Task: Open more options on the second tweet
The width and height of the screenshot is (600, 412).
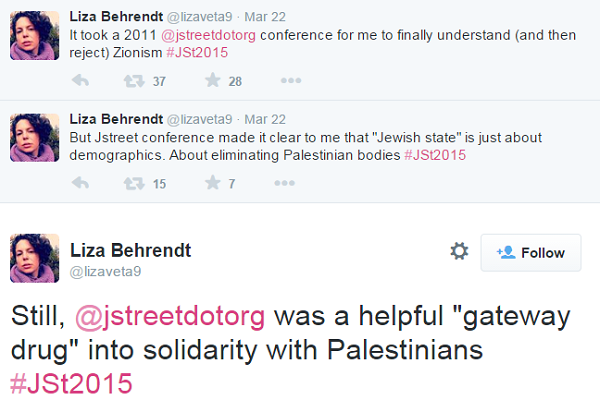Action: click(x=284, y=183)
